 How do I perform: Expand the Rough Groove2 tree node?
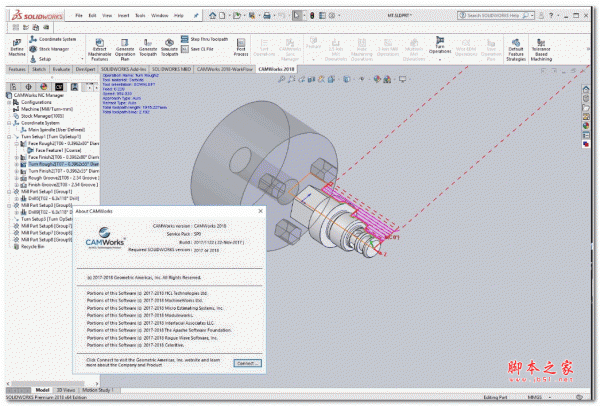pos(16,177)
